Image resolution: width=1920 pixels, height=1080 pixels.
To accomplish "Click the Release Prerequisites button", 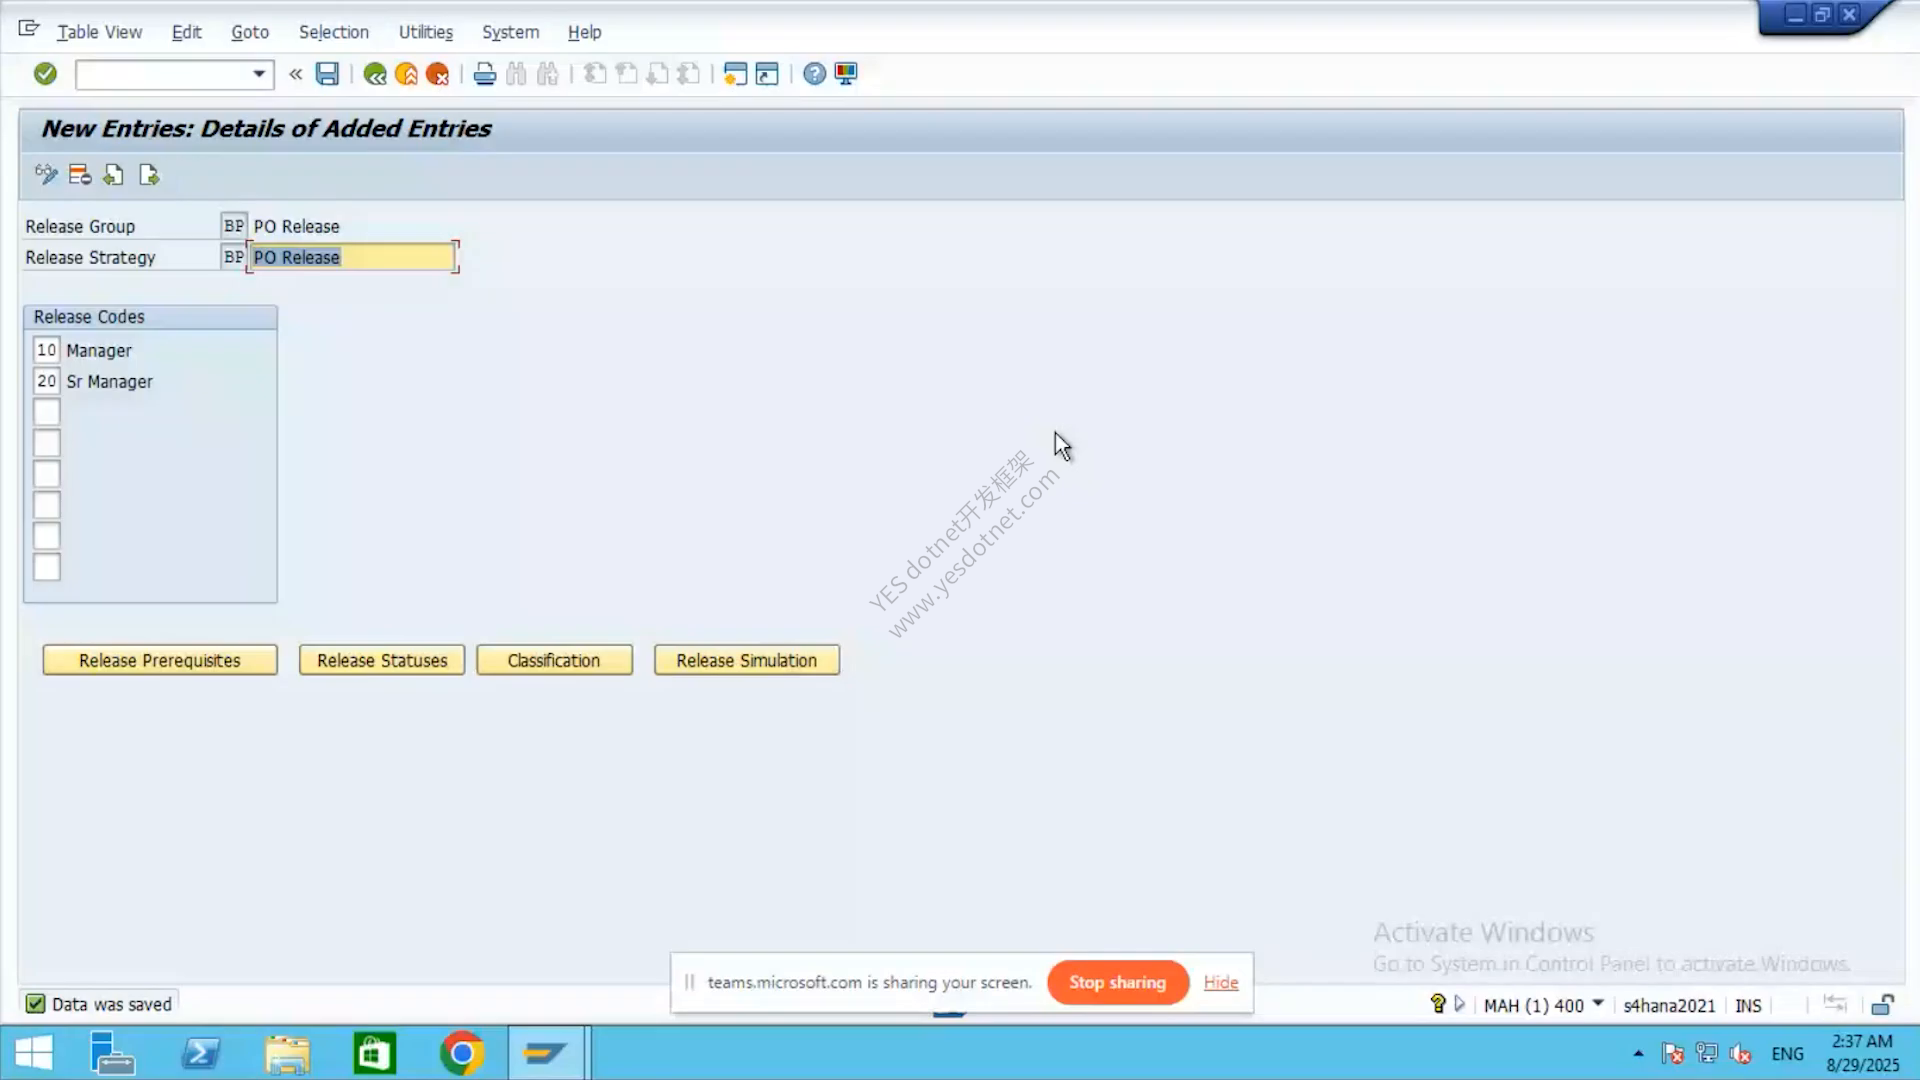I will pyautogui.click(x=160, y=660).
